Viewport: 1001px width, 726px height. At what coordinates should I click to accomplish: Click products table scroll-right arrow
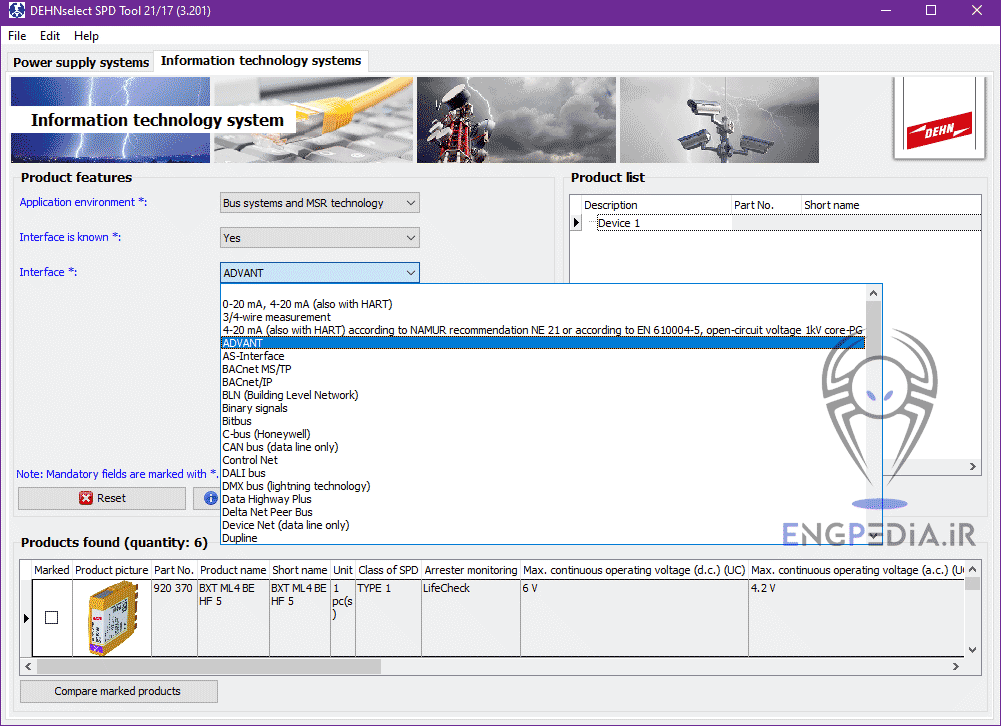[x=956, y=666]
